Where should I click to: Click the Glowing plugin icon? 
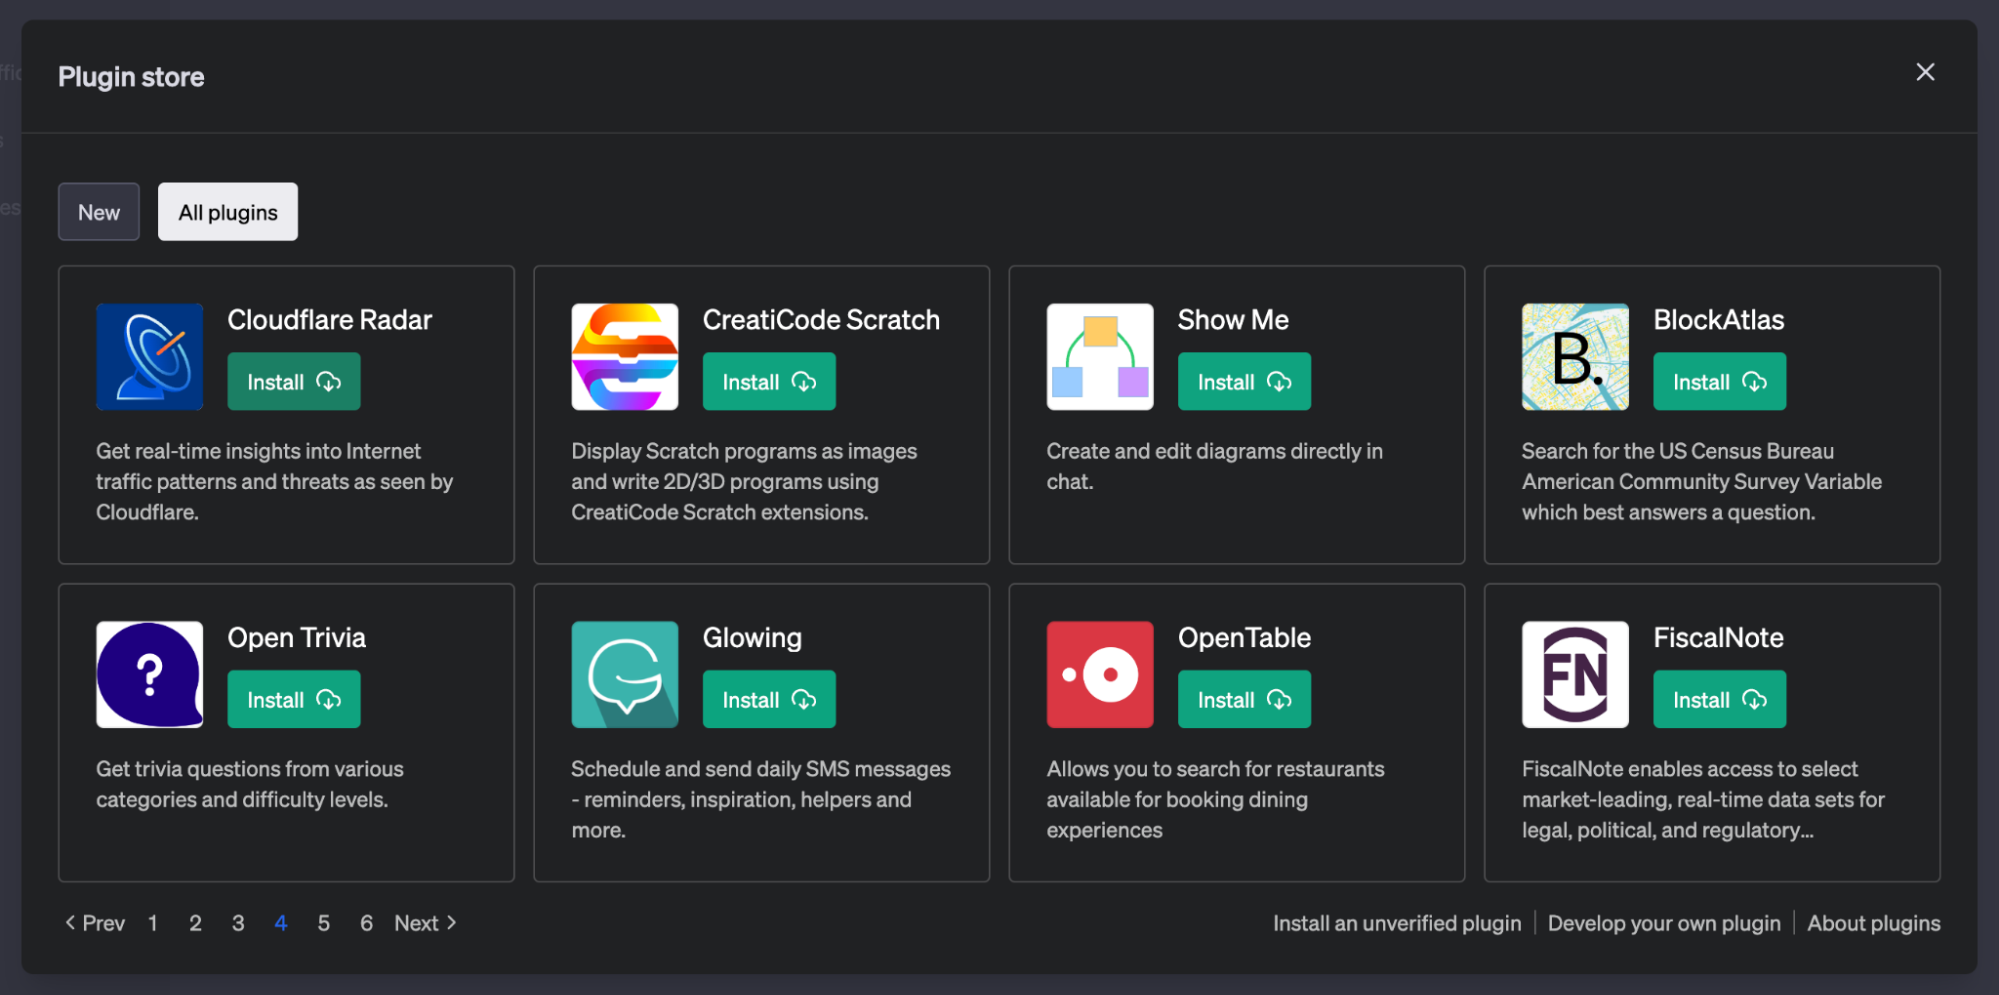(625, 675)
